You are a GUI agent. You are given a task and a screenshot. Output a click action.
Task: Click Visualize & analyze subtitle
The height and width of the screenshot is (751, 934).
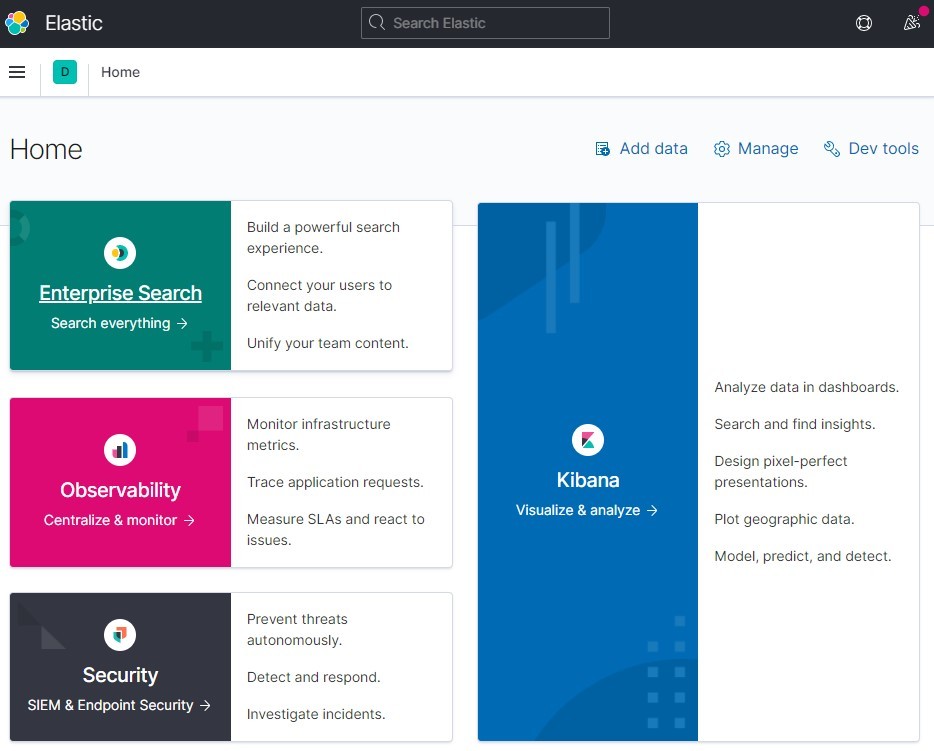(x=578, y=510)
